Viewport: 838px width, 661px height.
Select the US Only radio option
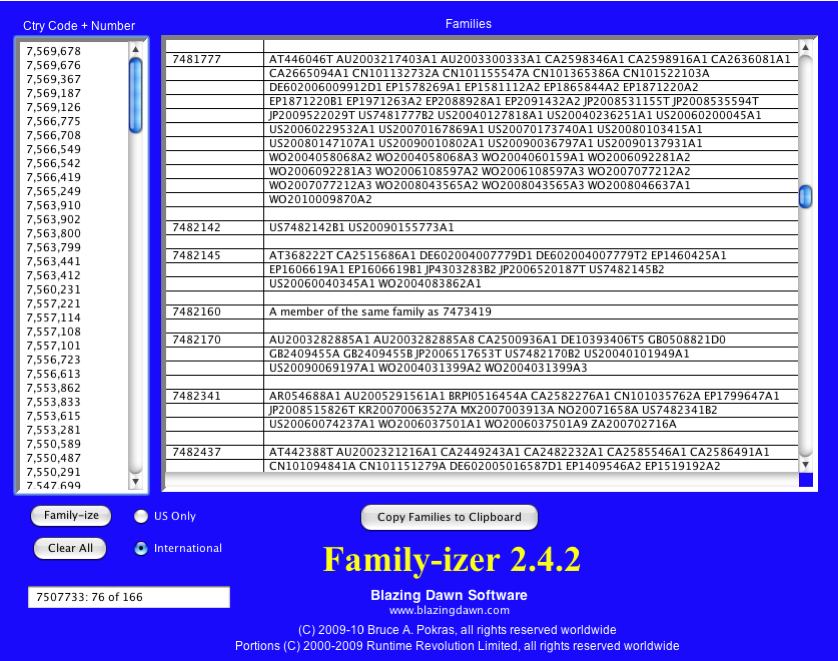click(141, 516)
